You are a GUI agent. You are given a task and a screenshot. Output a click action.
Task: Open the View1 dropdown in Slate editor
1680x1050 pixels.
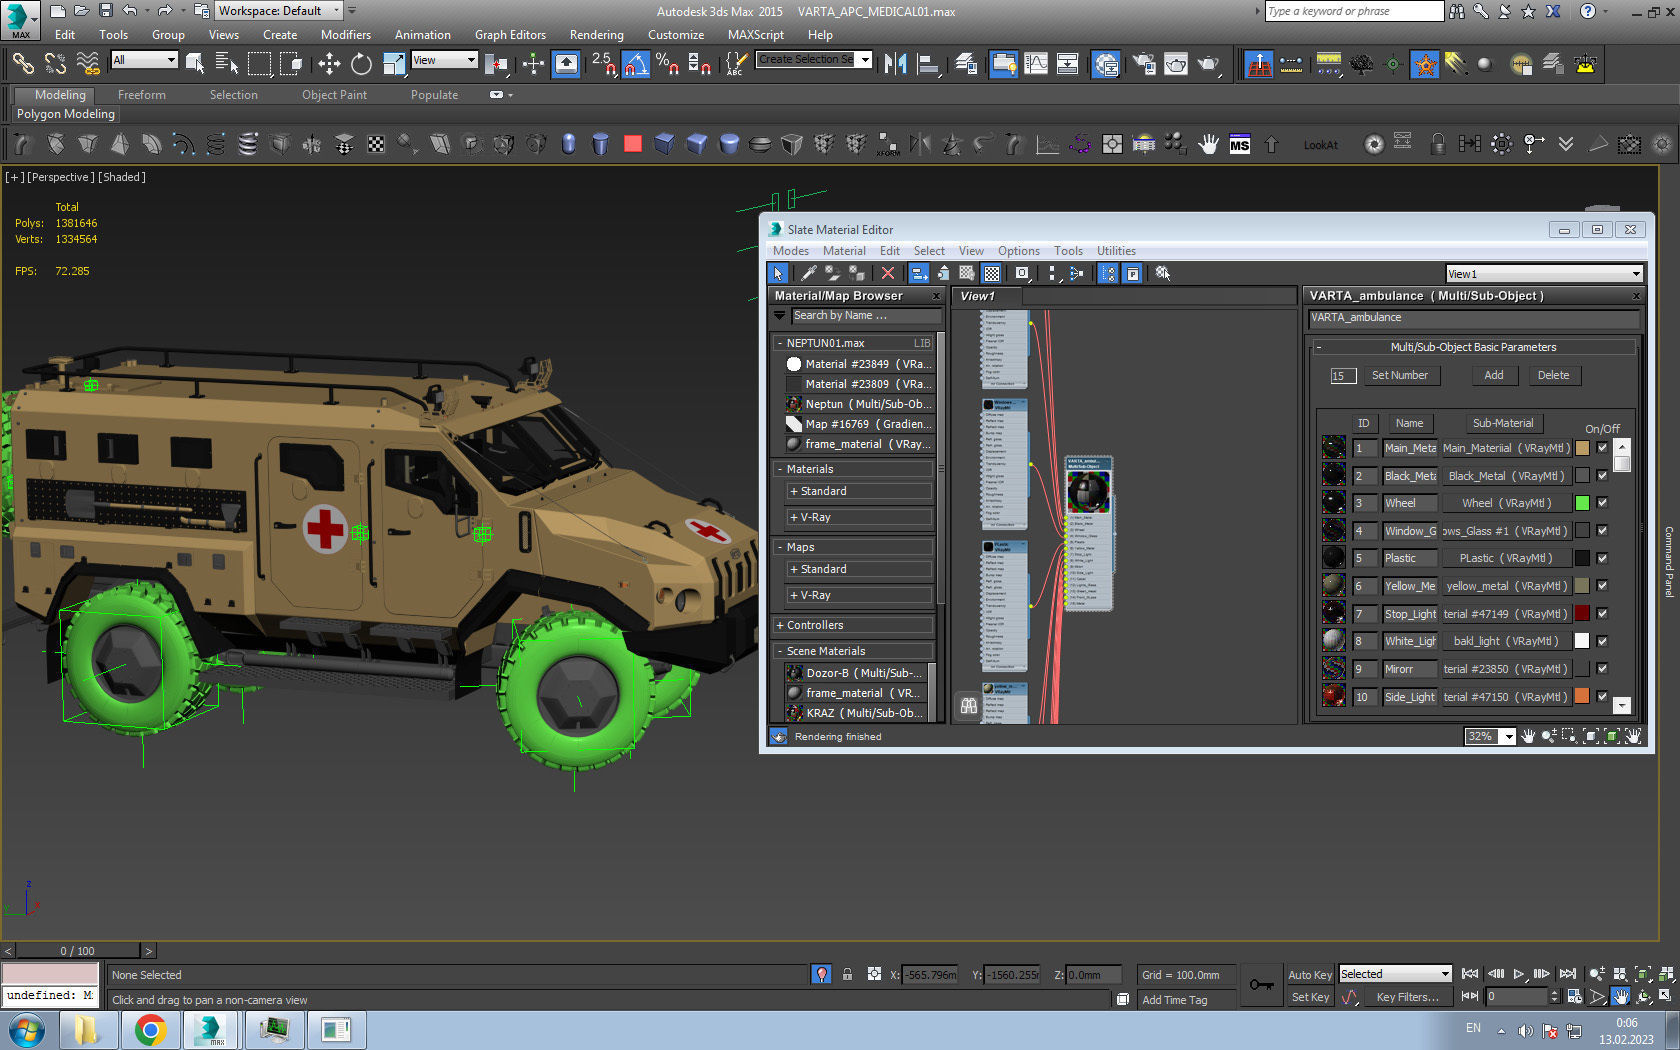pos(1545,274)
